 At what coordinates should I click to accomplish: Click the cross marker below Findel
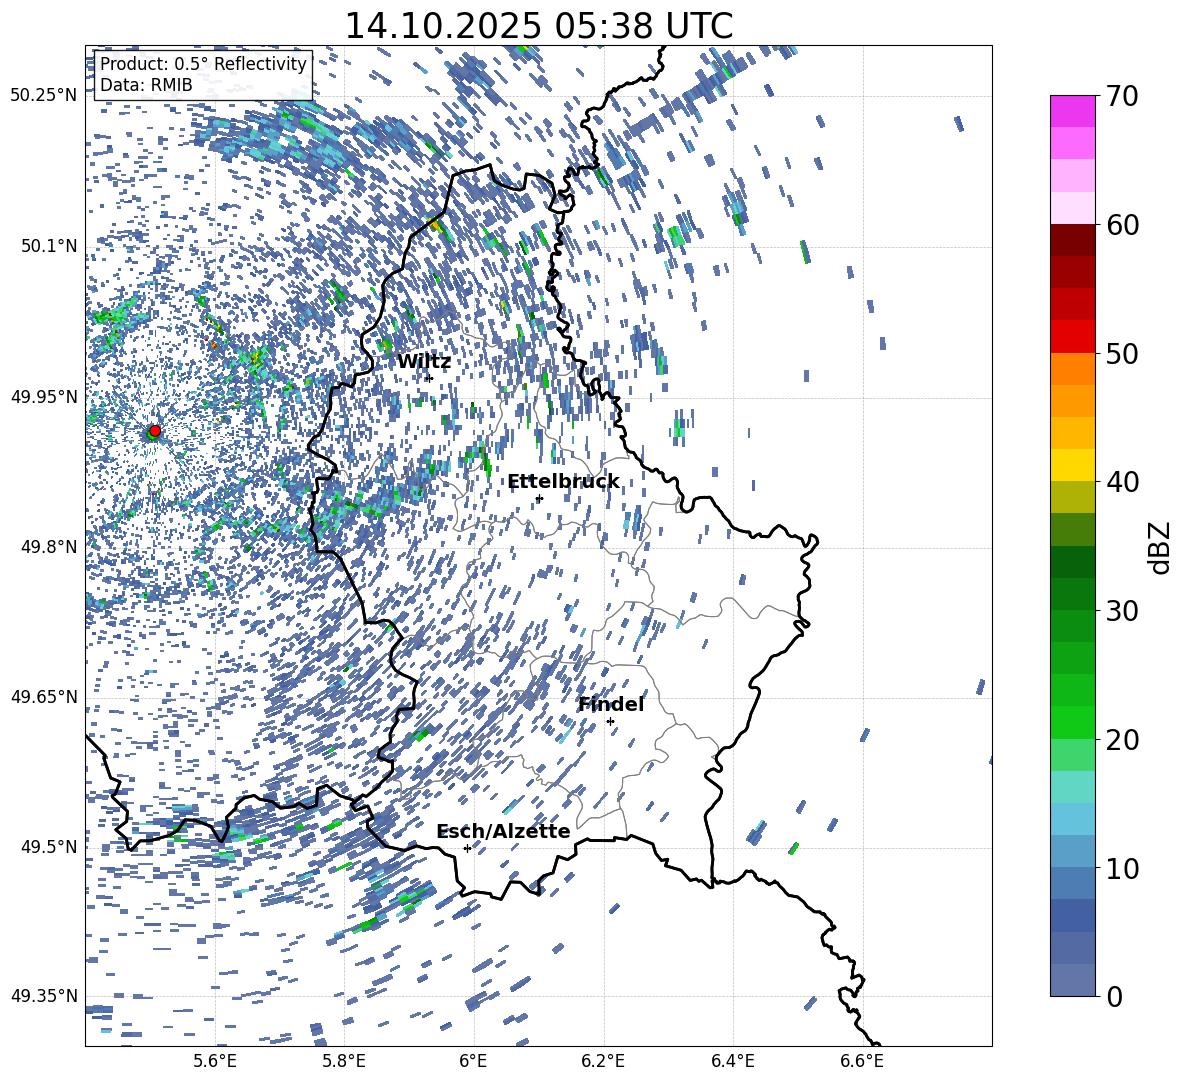click(610, 722)
